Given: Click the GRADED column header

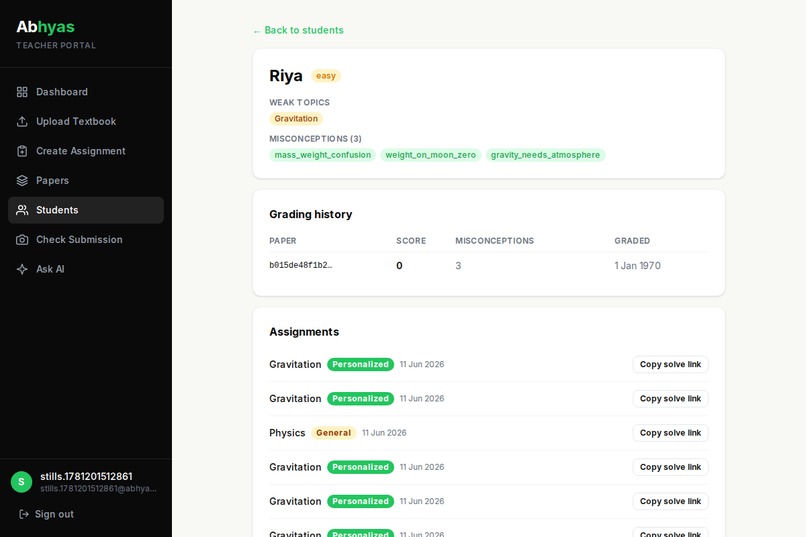Looking at the screenshot, I should [x=632, y=241].
